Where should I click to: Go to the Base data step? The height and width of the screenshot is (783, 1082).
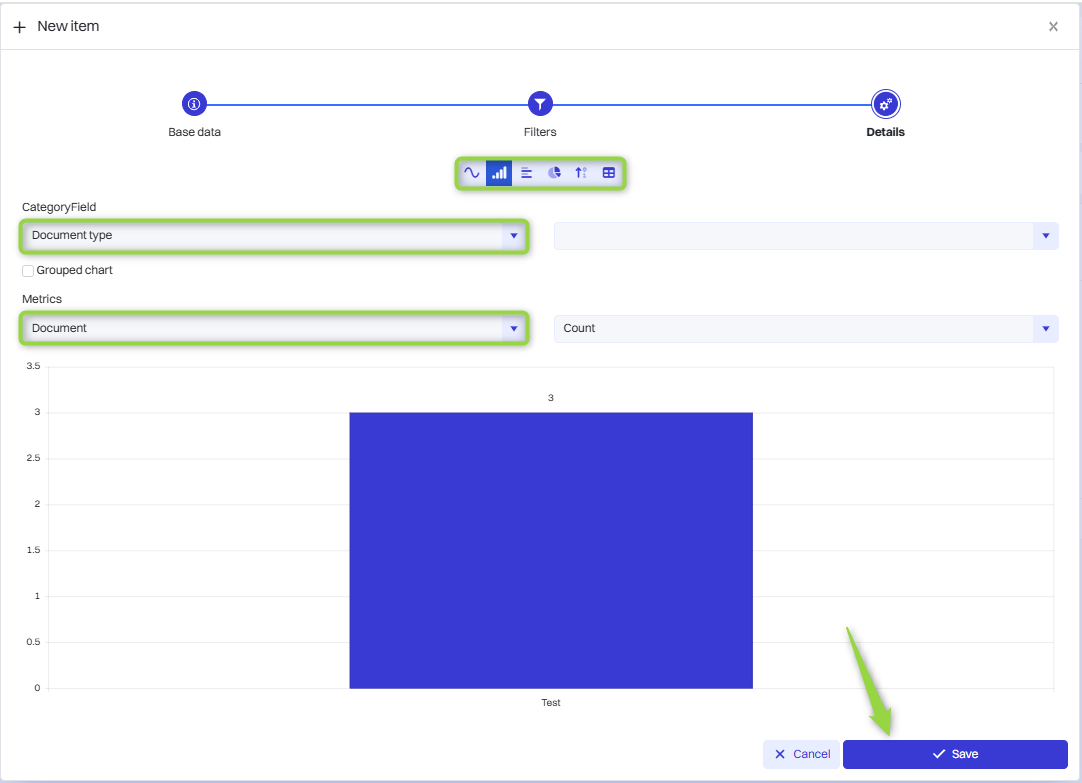tap(194, 103)
